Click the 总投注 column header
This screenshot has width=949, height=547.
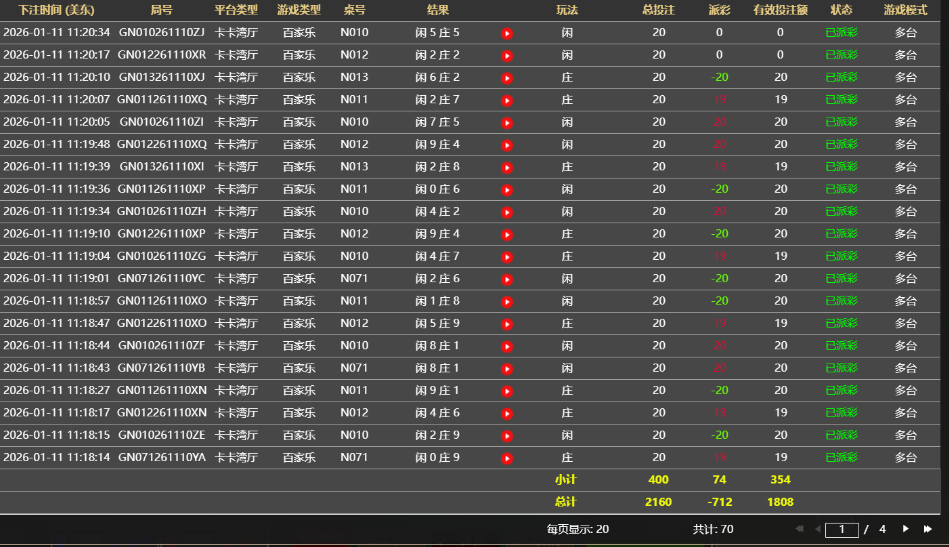click(658, 10)
